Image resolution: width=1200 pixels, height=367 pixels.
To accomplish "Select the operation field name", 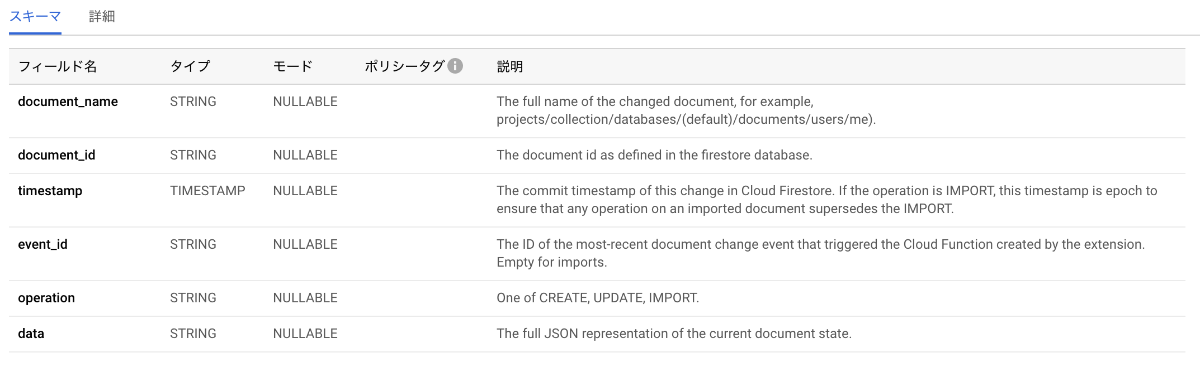I will click(46, 298).
